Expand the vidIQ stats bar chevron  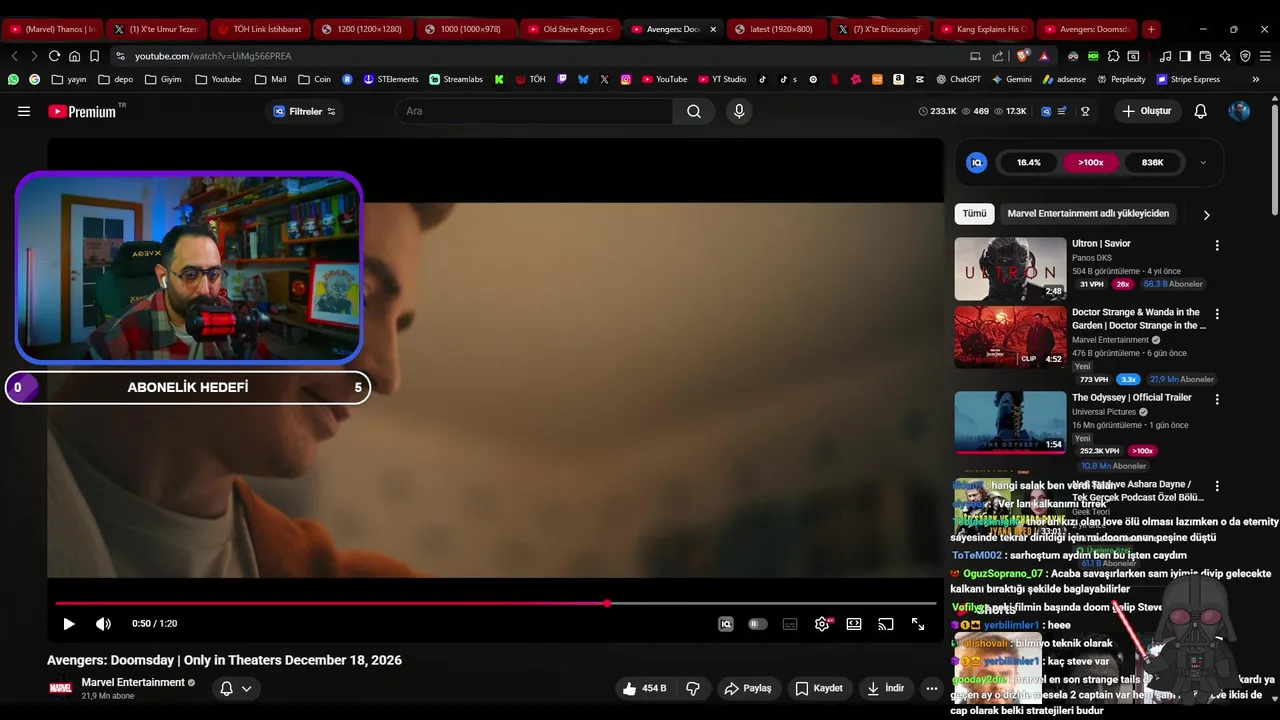click(1203, 162)
